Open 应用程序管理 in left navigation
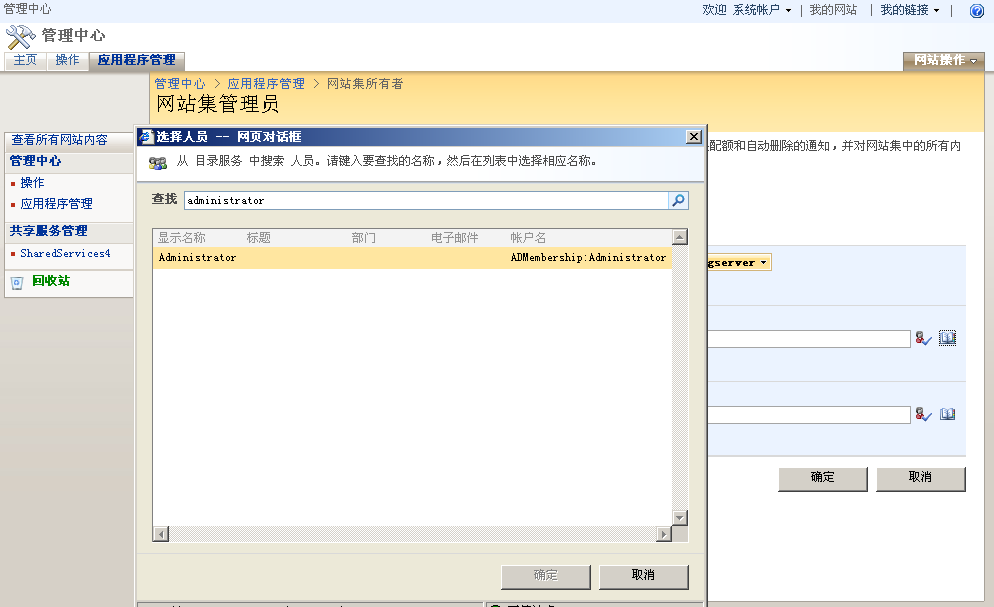994x607 pixels. (56, 204)
